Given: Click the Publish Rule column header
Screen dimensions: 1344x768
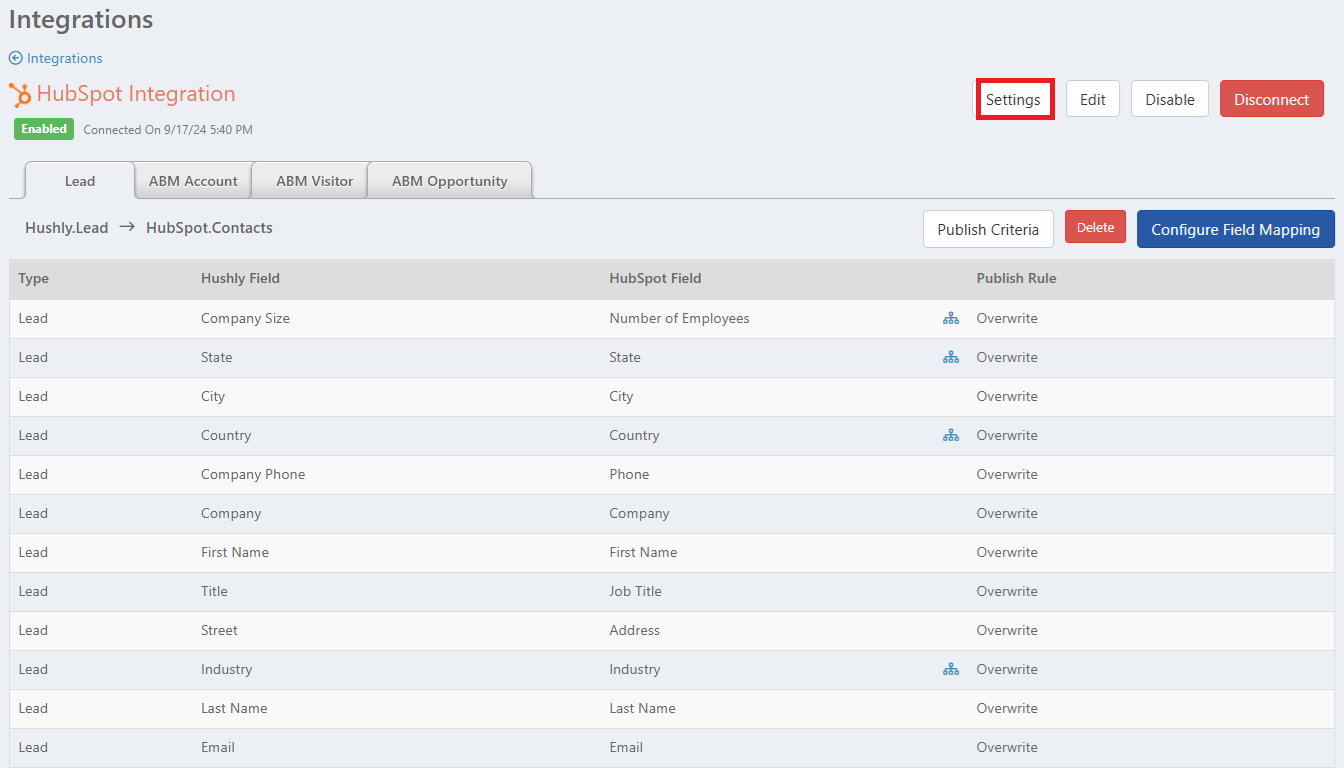Looking at the screenshot, I should 1016,279.
